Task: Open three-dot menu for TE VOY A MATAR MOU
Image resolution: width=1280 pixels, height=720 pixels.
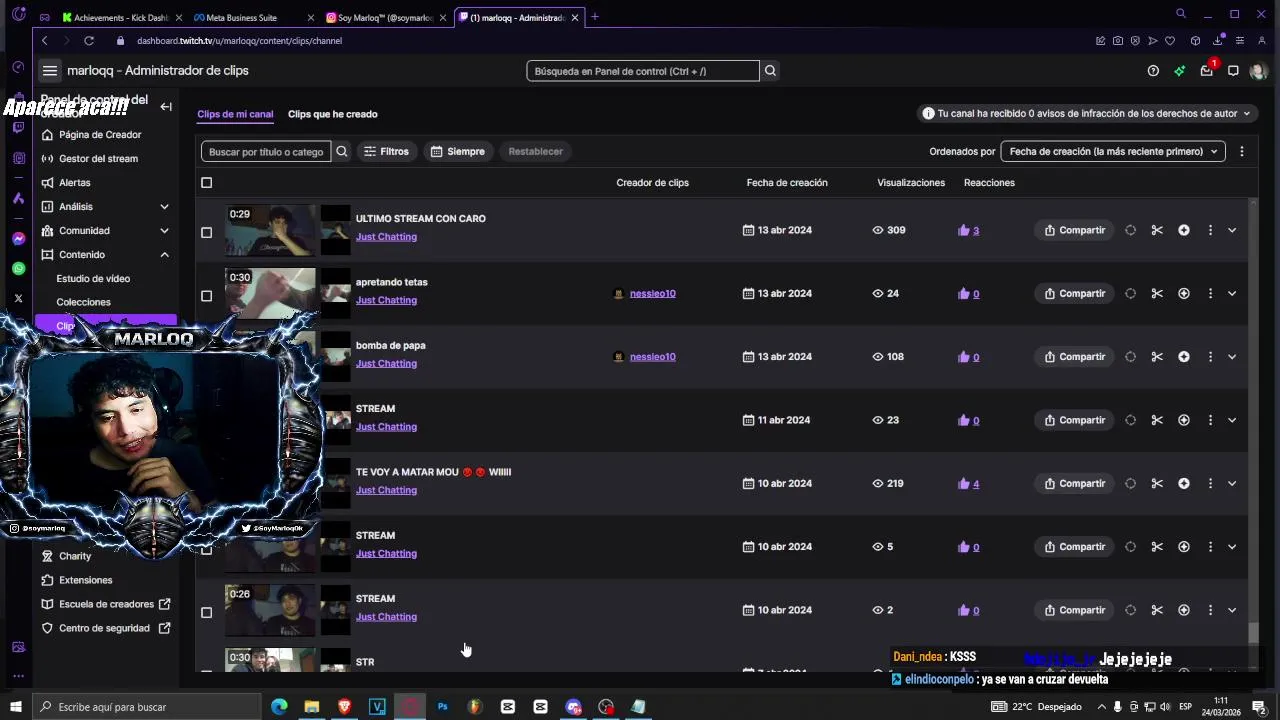Action: coord(1210,483)
